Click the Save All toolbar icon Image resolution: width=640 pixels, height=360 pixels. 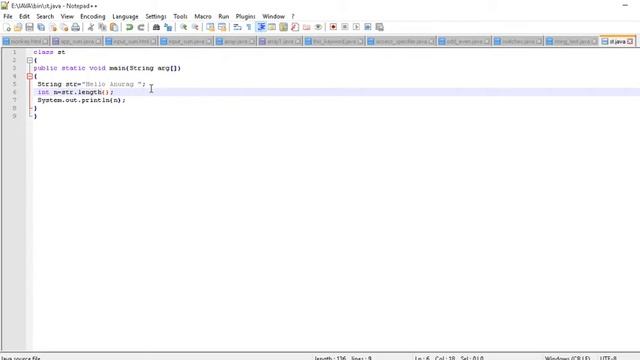click(x=41, y=27)
